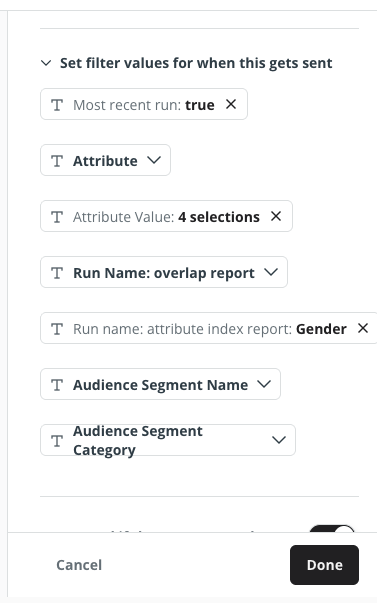The image size is (377, 603).
Task: Click the 'Set filter values for when this gets sent' heading
Action: pyautogui.click(x=196, y=63)
